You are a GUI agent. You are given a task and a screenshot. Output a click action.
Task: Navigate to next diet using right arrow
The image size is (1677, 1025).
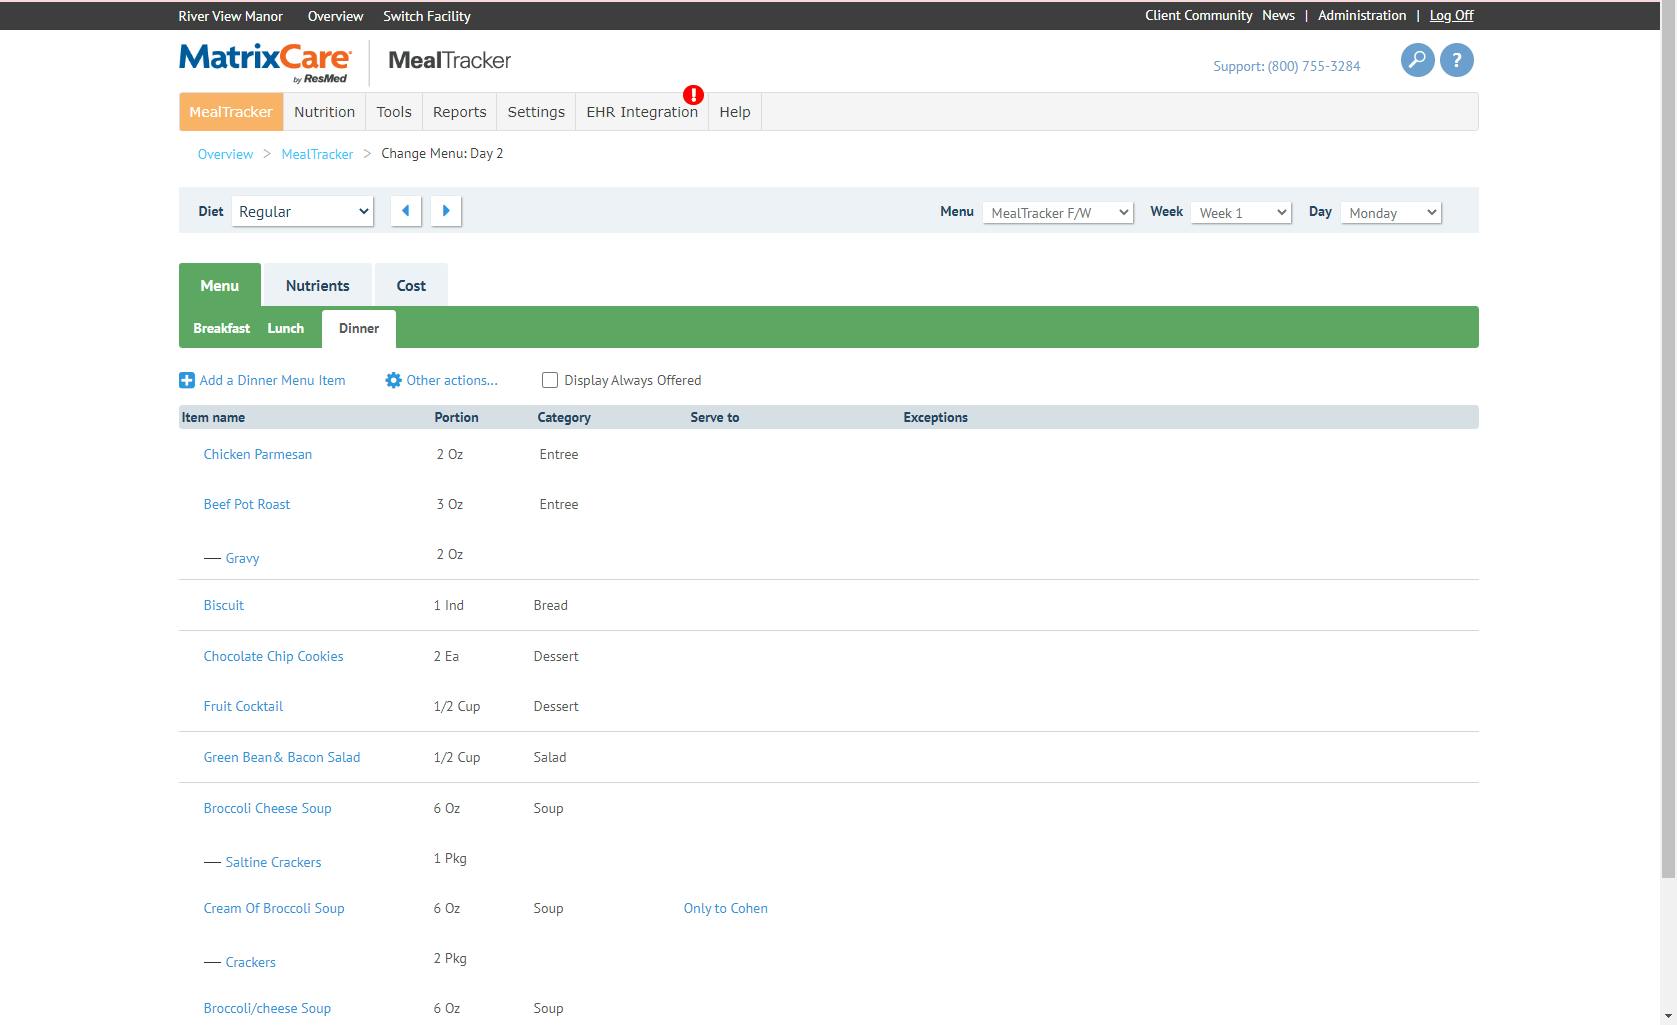446,211
